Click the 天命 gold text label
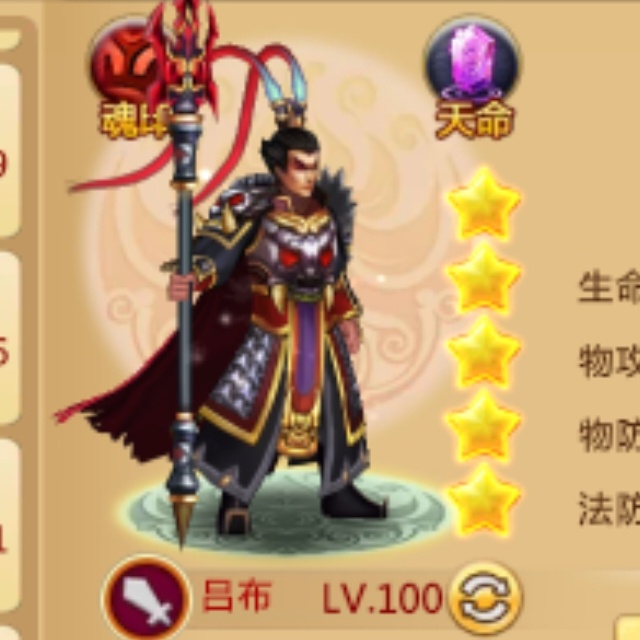The image size is (640, 640). (473, 119)
